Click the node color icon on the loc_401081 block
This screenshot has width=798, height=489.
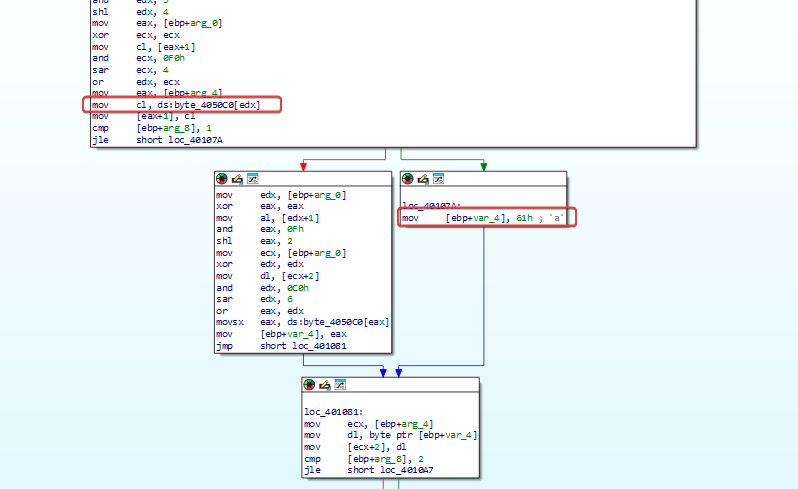[x=309, y=385]
